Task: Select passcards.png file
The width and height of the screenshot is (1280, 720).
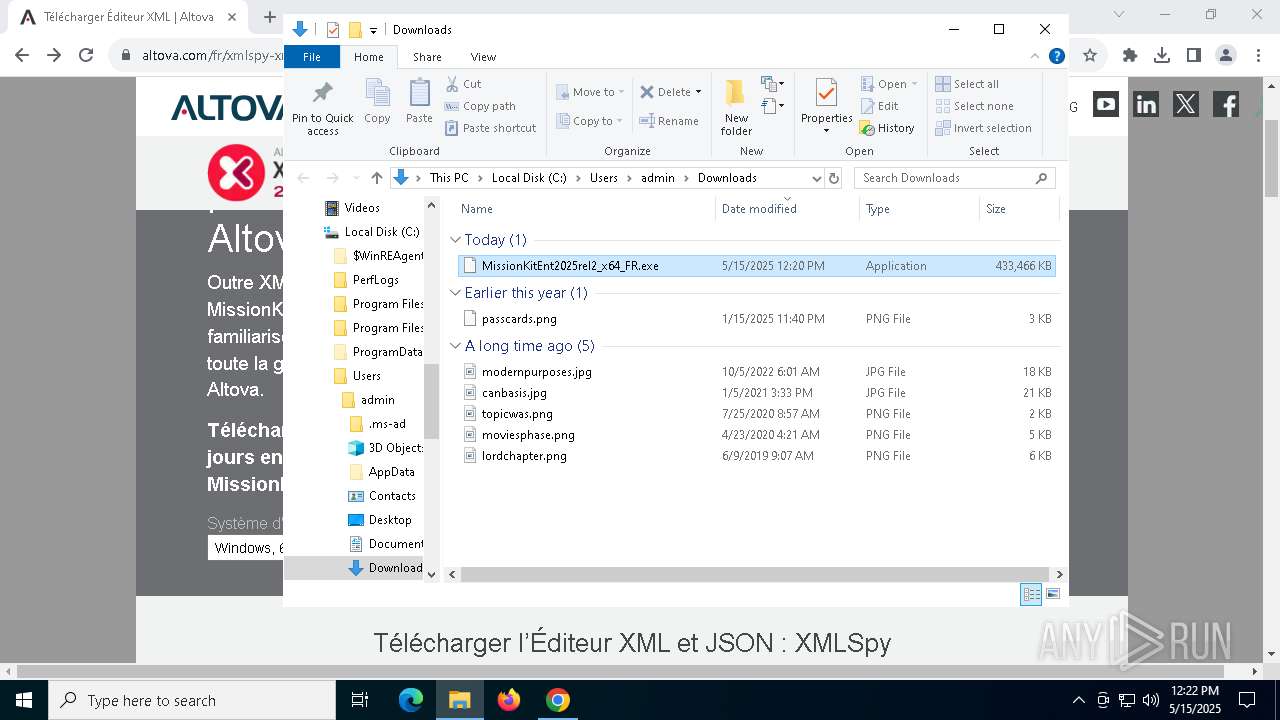Action: [x=757, y=319]
